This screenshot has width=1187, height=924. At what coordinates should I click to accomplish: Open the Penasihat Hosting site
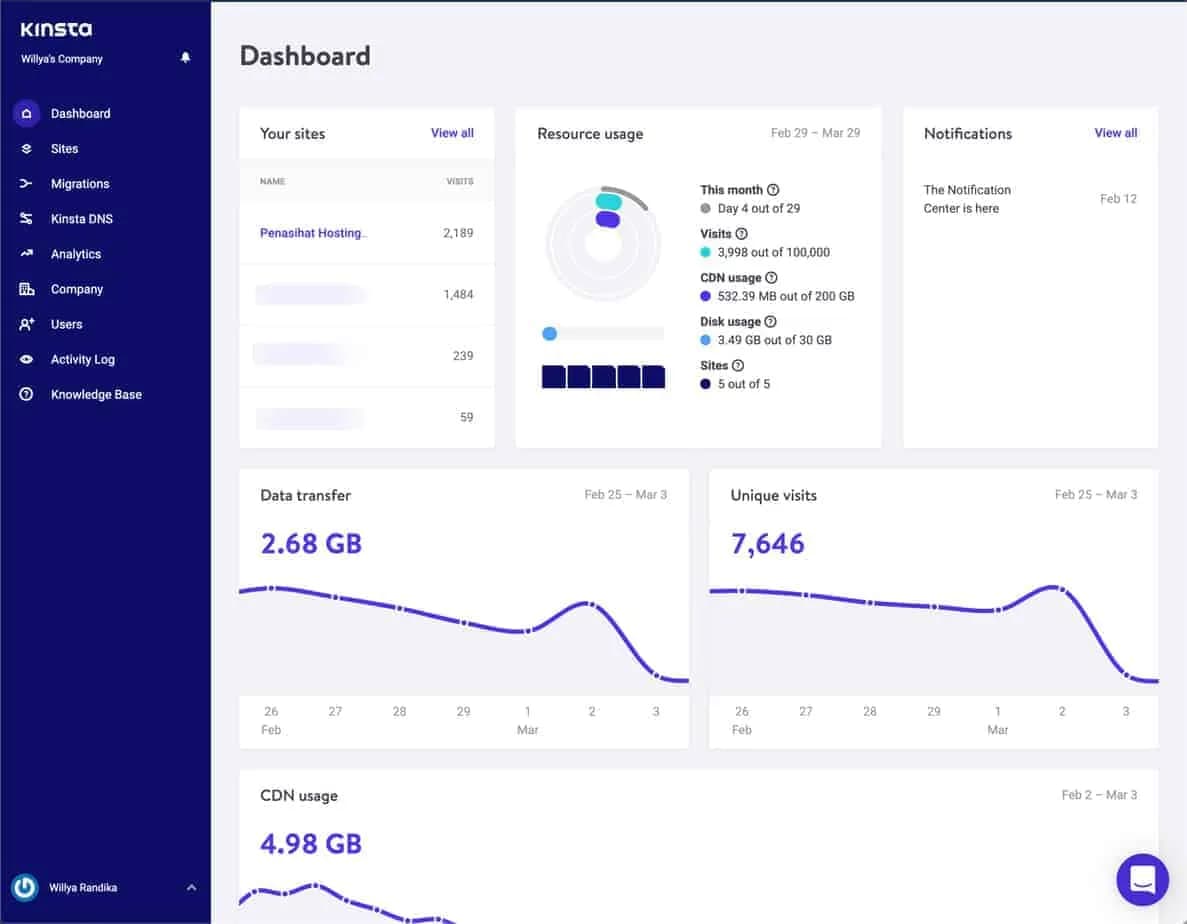pos(310,232)
